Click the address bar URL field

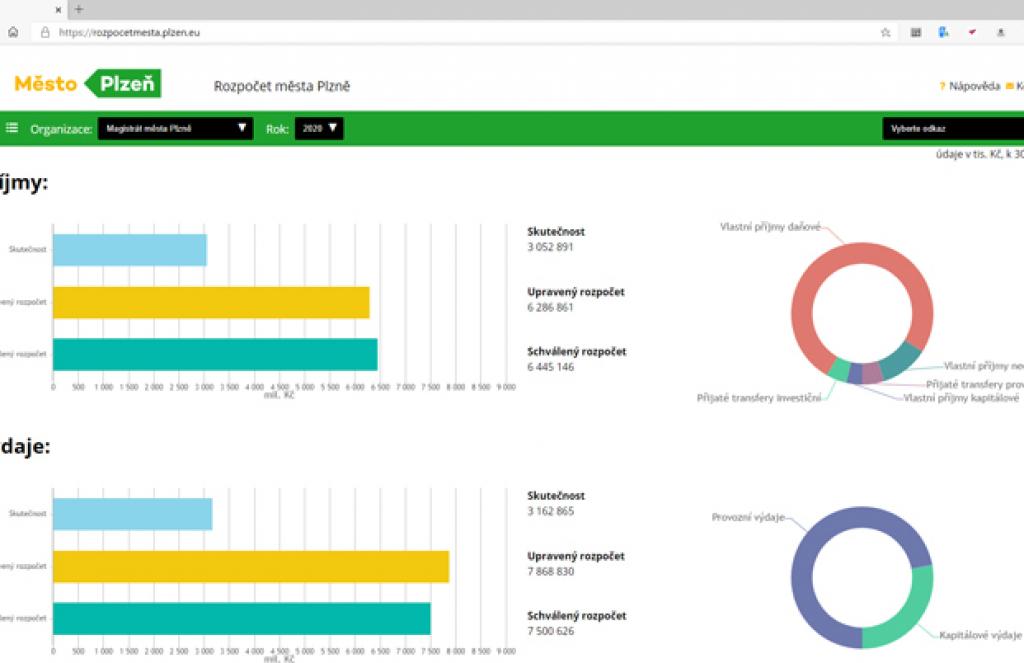450,32
